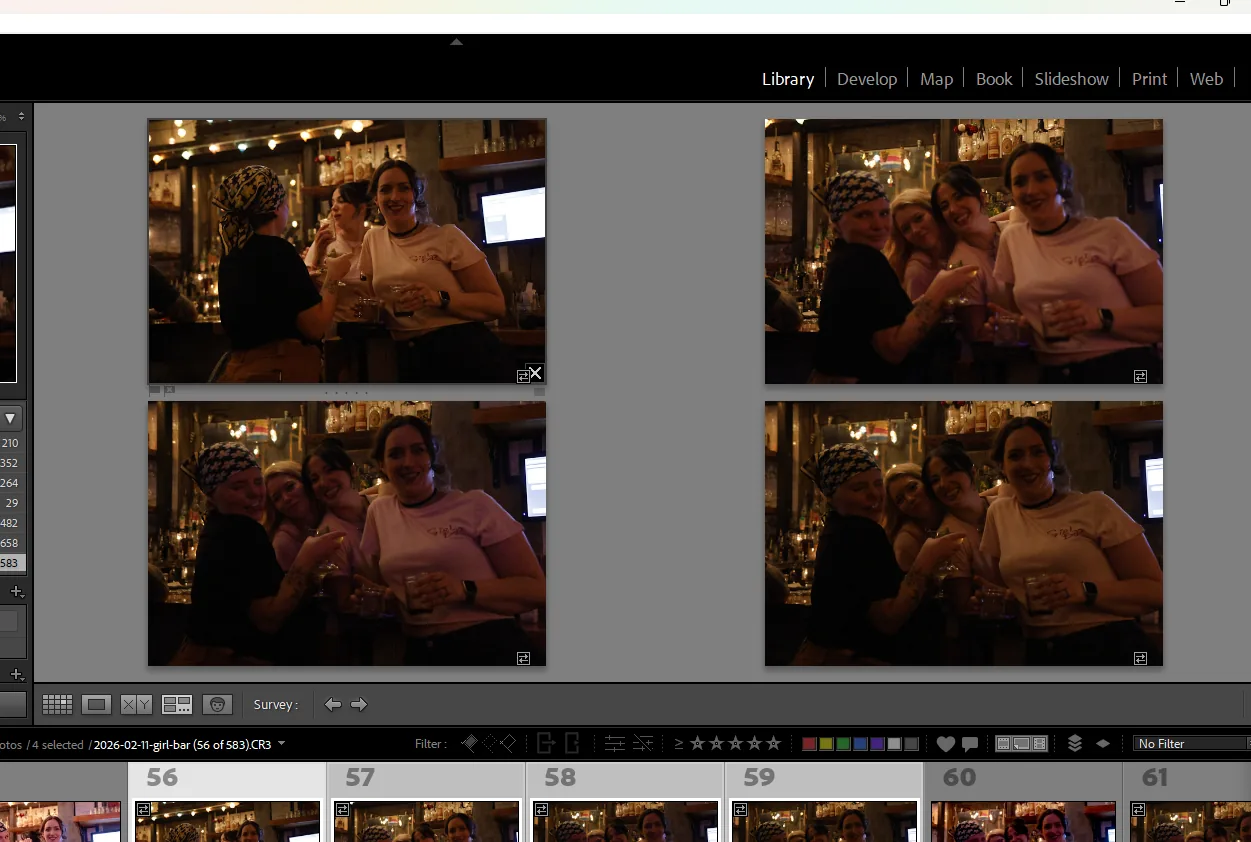1251x842 pixels.
Task: Select the Grid view icon
Action: pyautogui.click(x=57, y=704)
